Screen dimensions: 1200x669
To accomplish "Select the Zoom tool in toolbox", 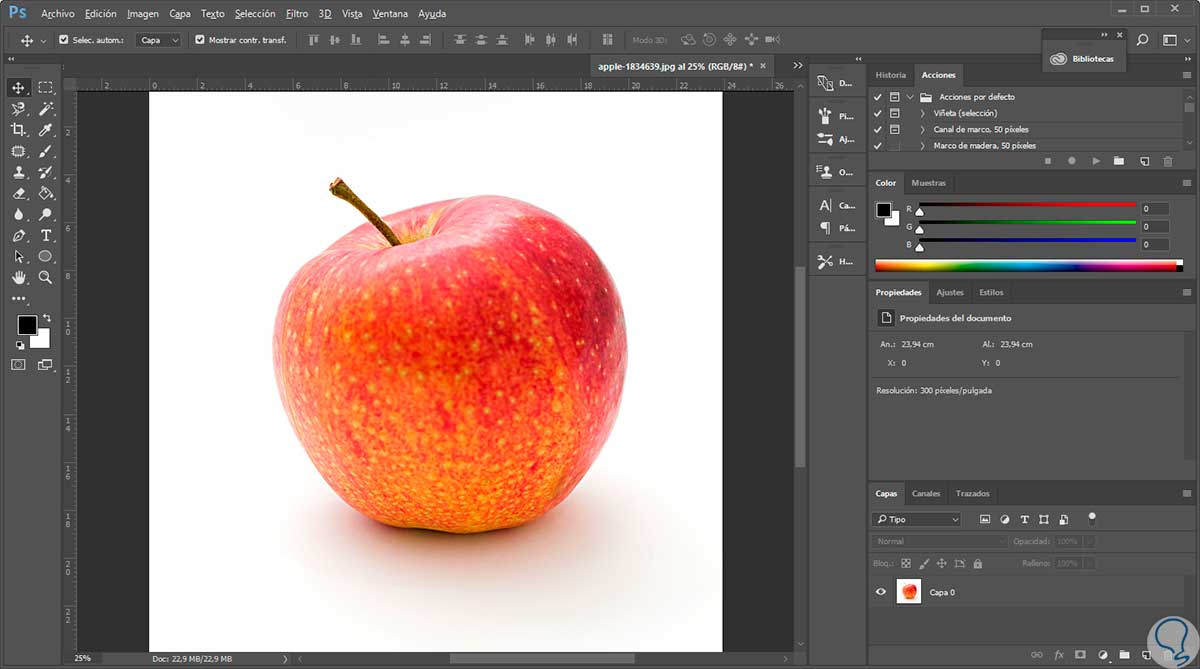I will tap(46, 277).
